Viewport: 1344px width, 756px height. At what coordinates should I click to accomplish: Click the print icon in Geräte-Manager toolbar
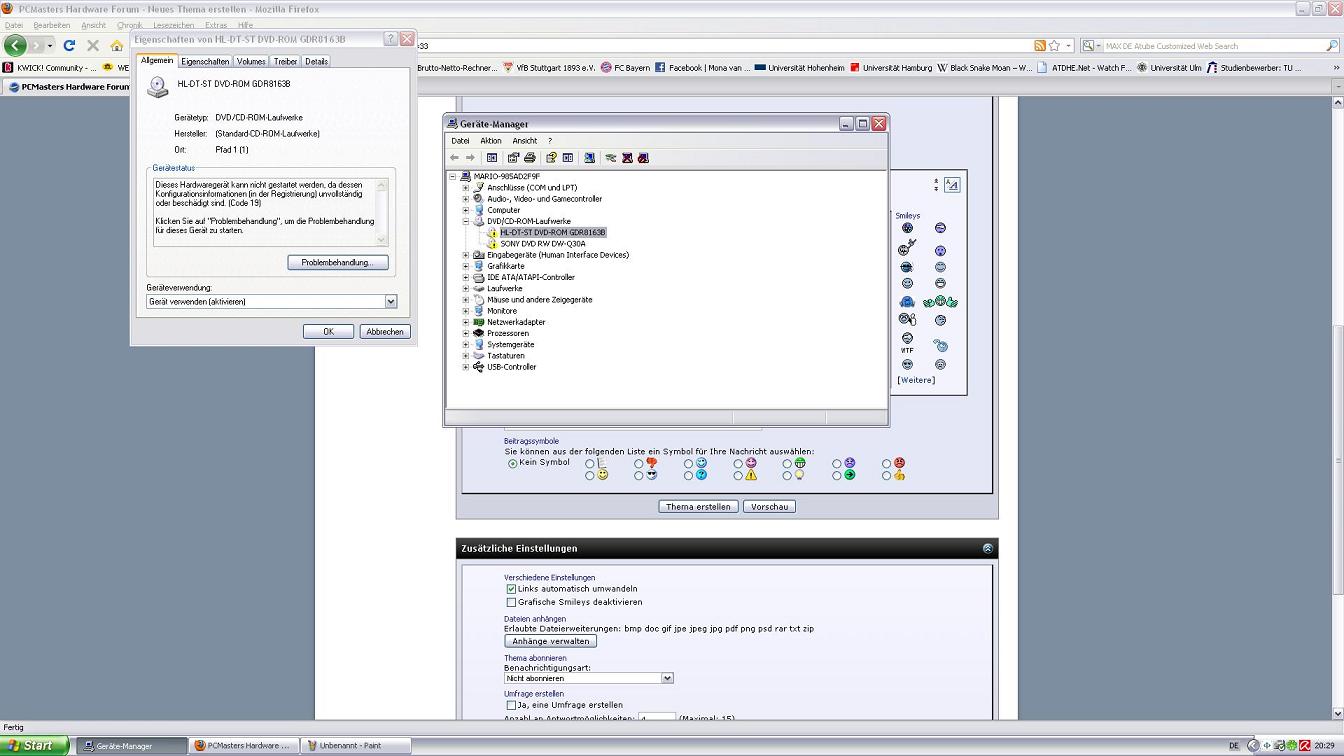pos(530,158)
